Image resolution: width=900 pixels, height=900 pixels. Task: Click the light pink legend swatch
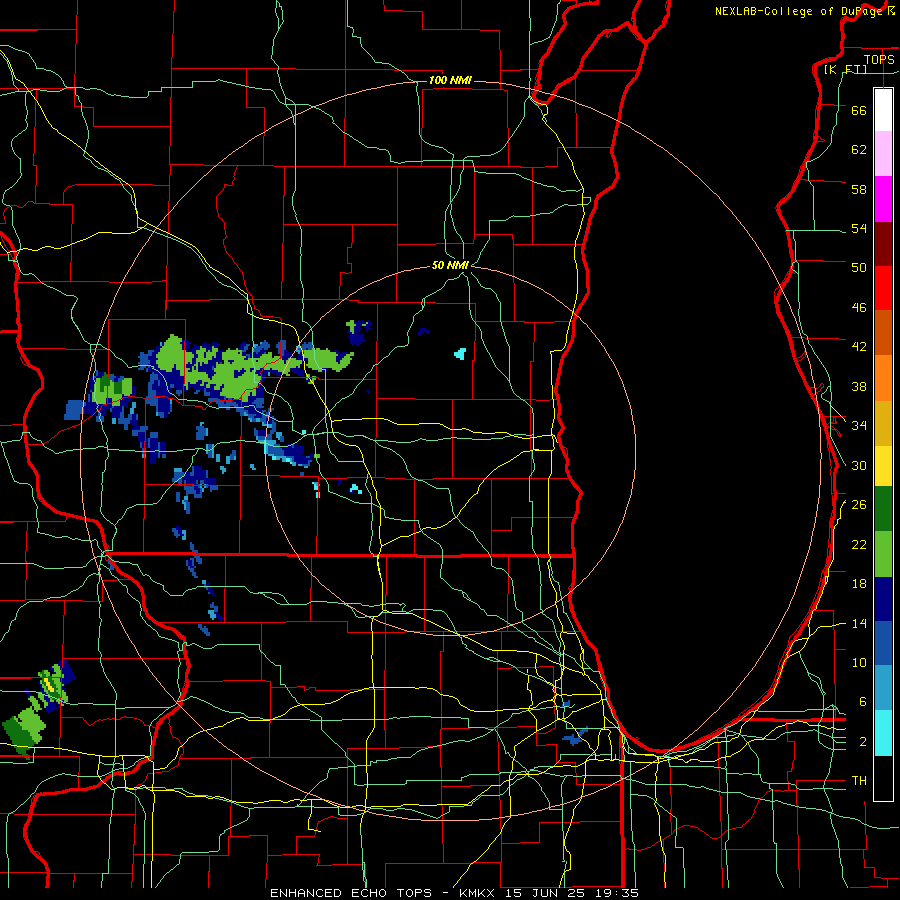coord(883,154)
